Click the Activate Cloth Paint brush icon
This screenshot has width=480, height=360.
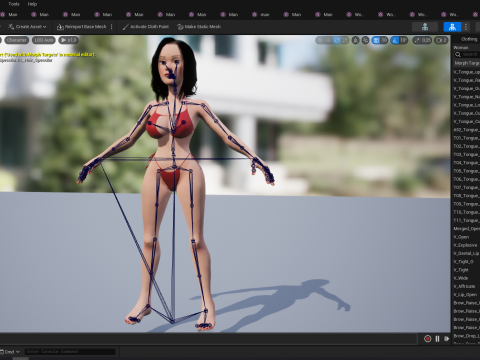click(x=125, y=27)
